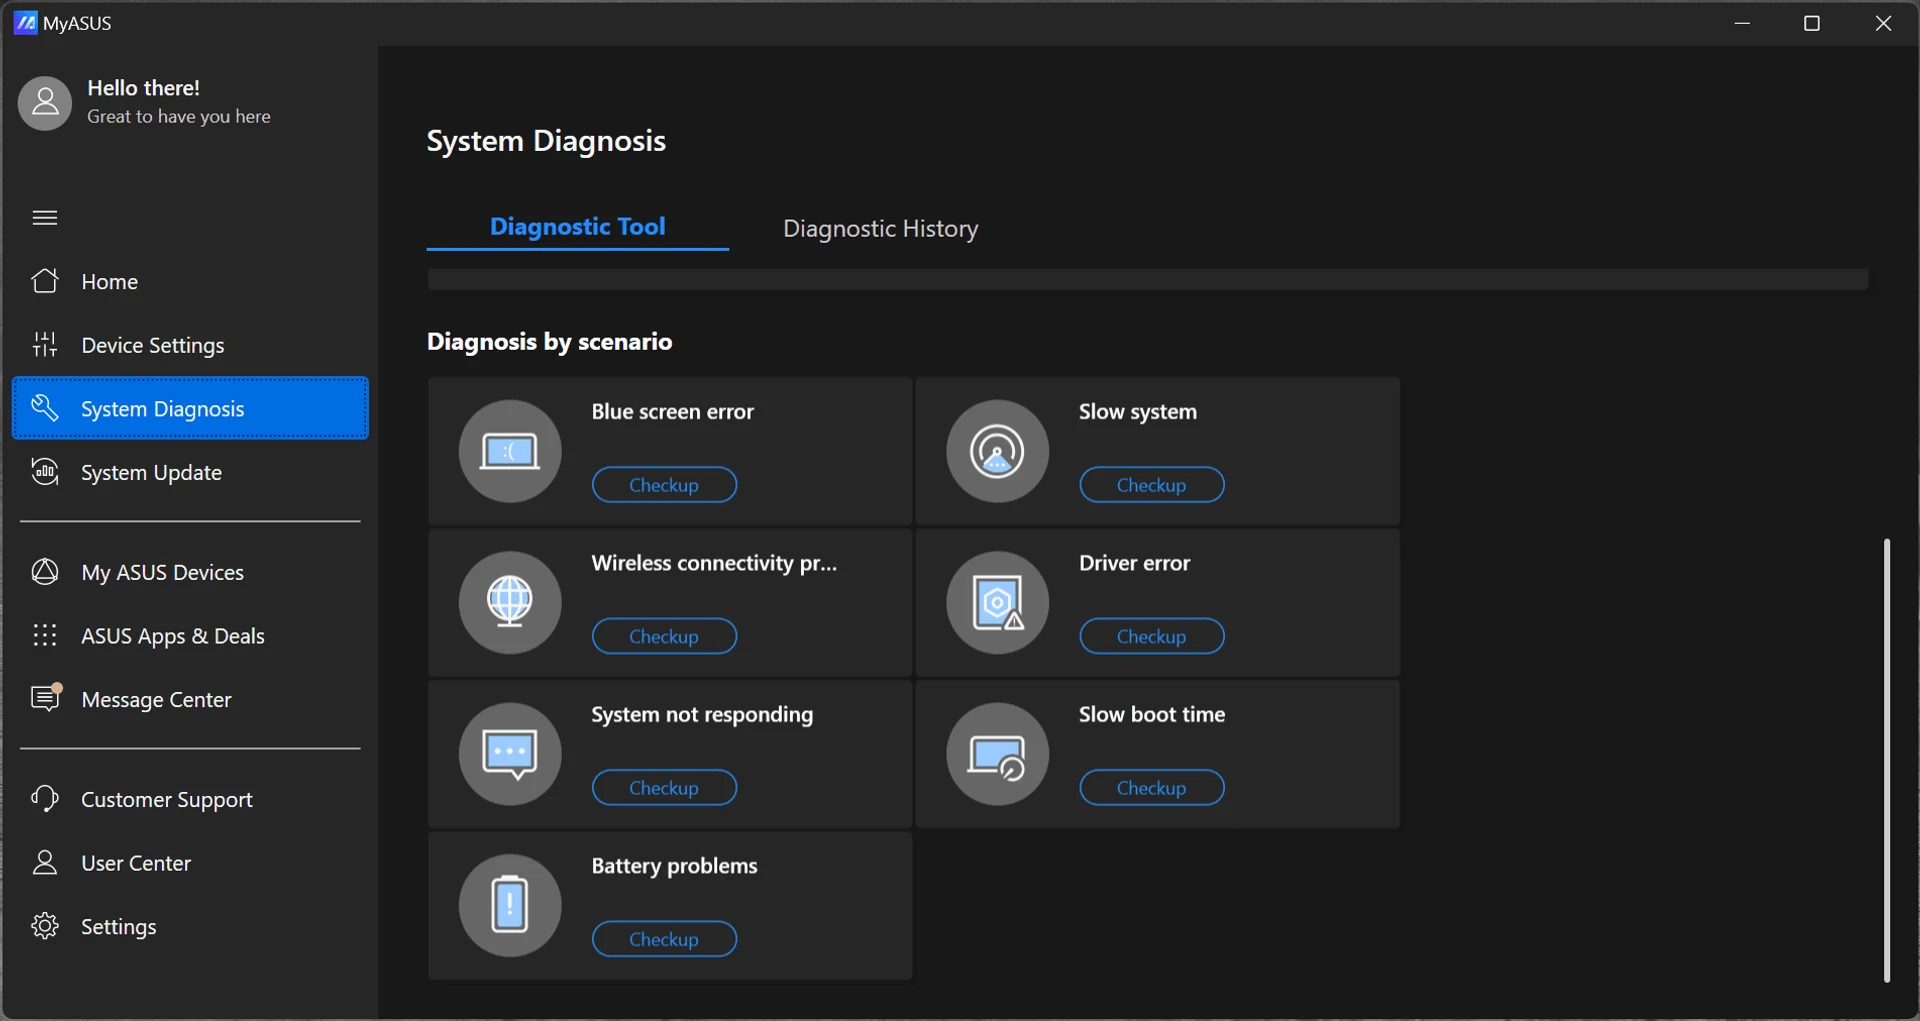
Task: Click the 'Battery problems' title text
Action: pos(674,866)
